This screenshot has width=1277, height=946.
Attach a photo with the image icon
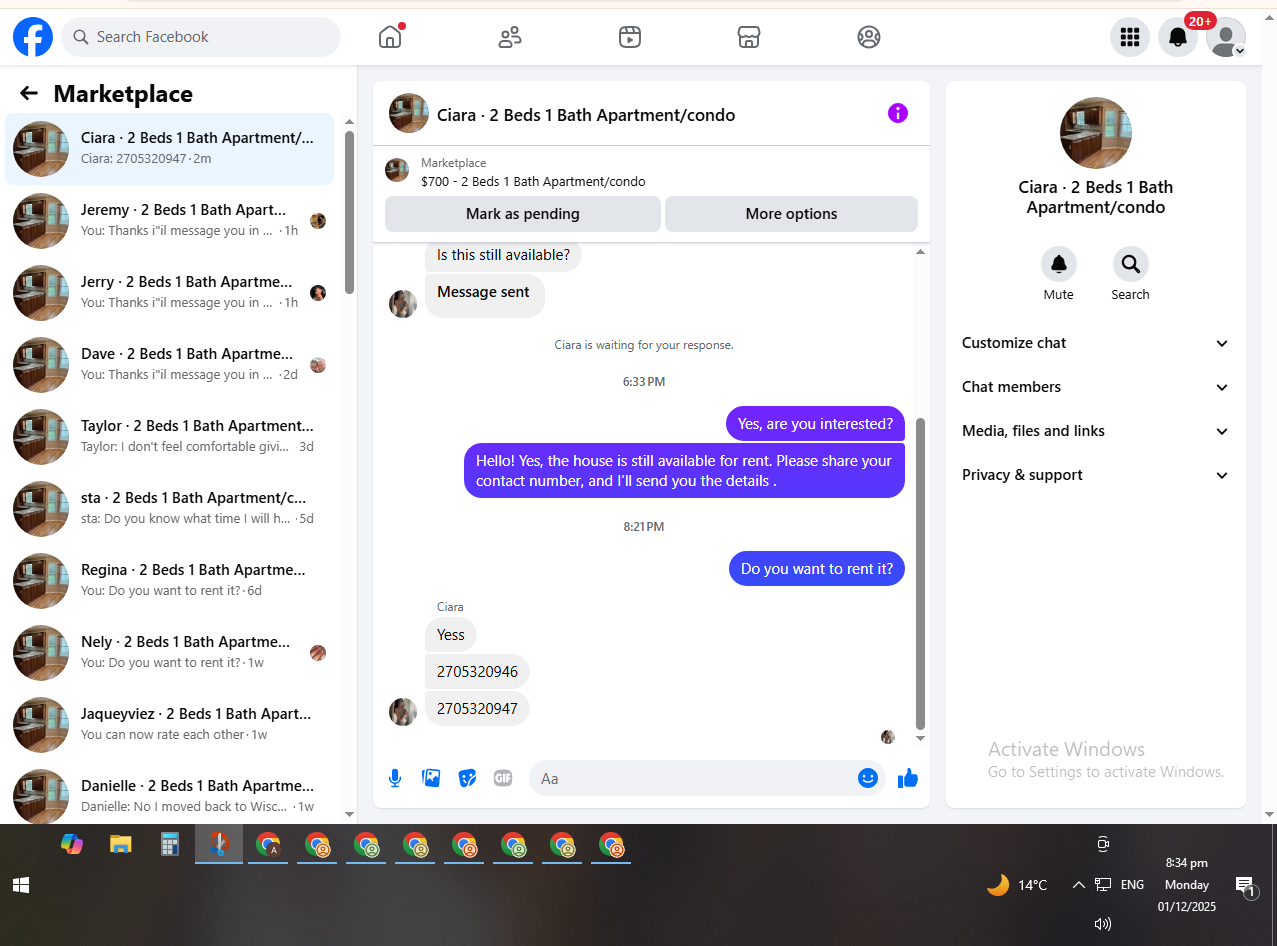[431, 778]
